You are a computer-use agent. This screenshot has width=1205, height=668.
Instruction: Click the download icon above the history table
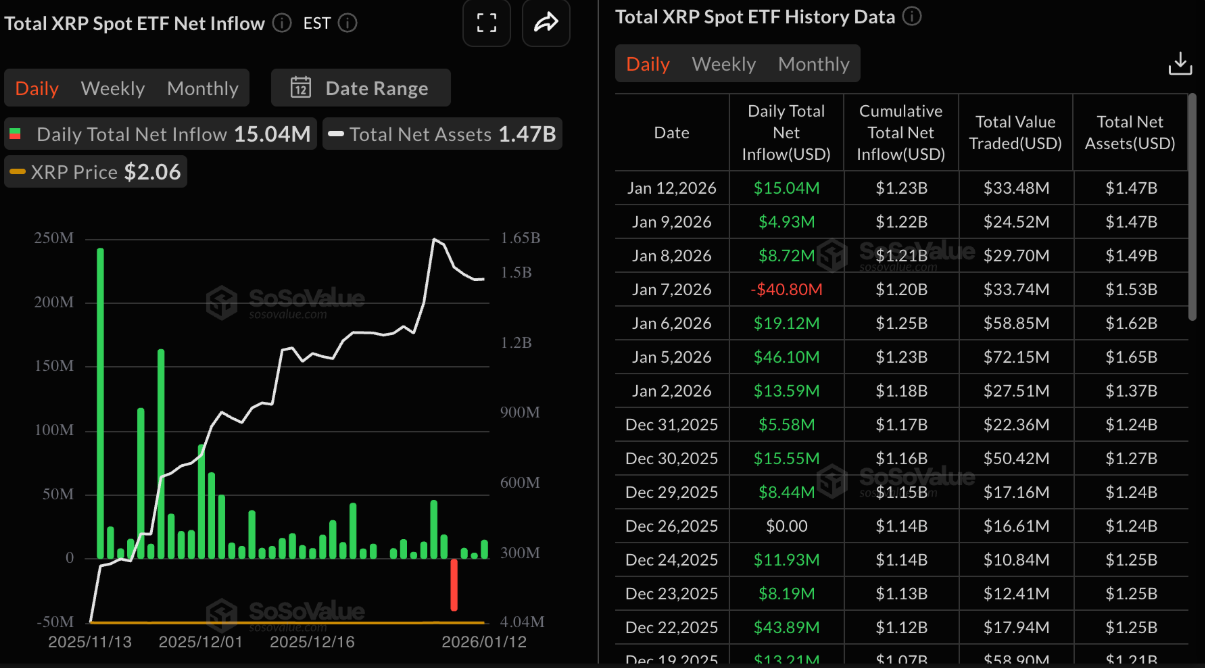coord(1180,62)
